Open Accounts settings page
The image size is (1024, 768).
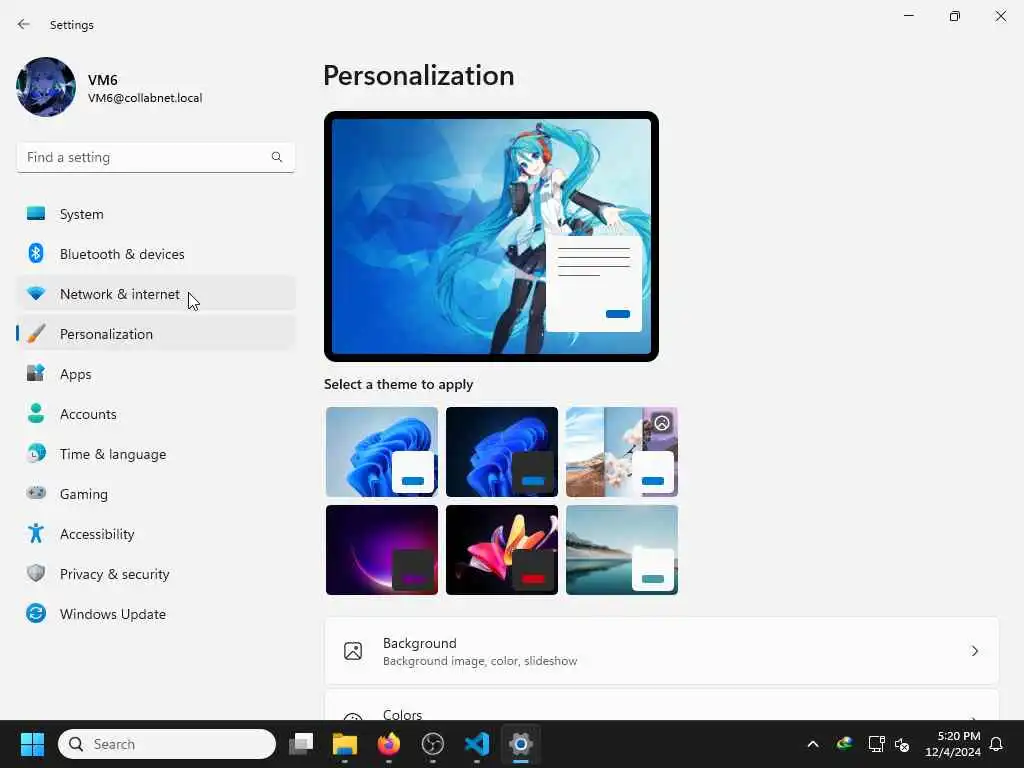click(x=155, y=413)
